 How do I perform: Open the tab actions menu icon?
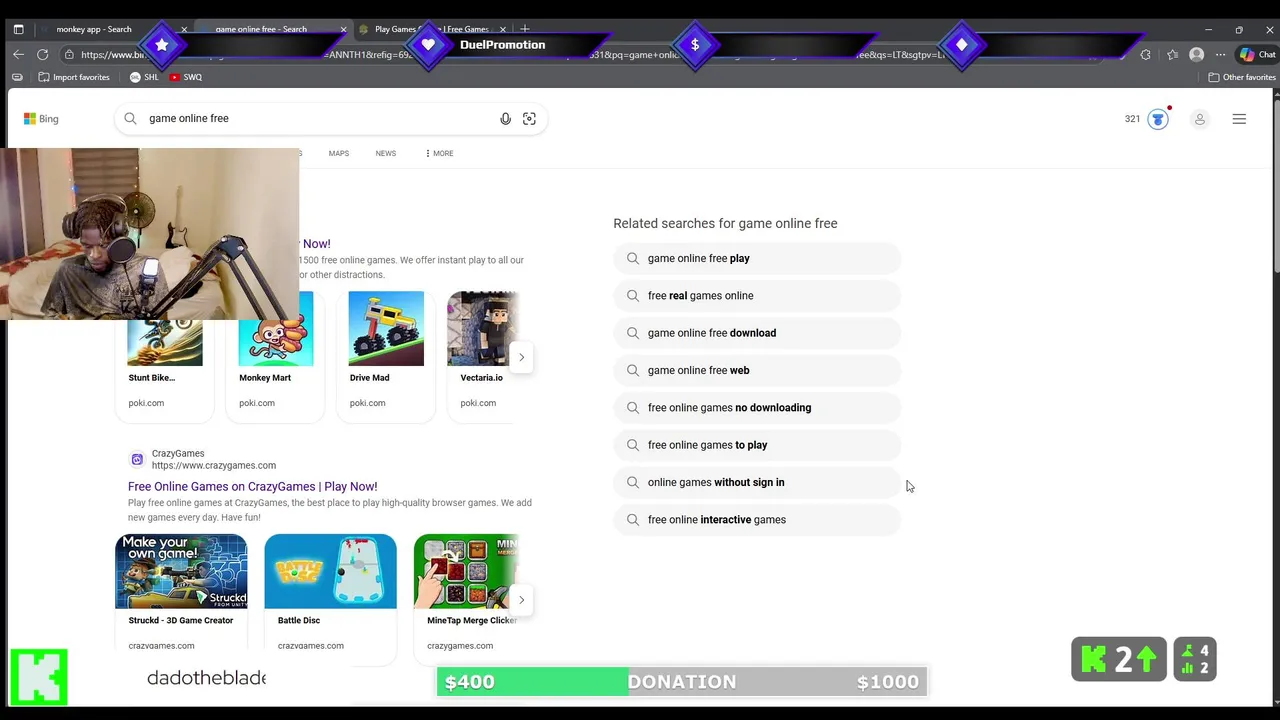pos(18,29)
